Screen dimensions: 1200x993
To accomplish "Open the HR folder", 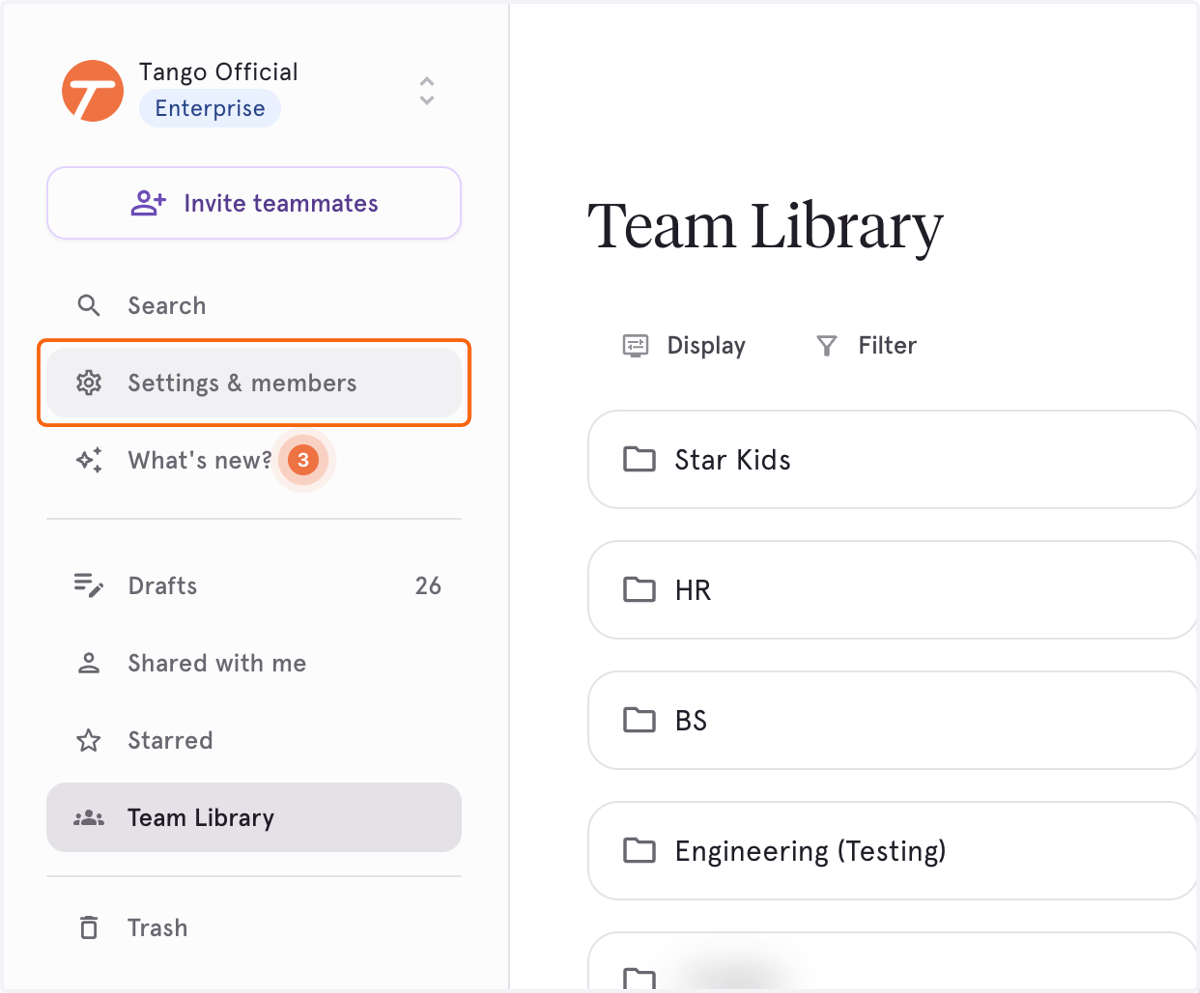I will point(893,590).
